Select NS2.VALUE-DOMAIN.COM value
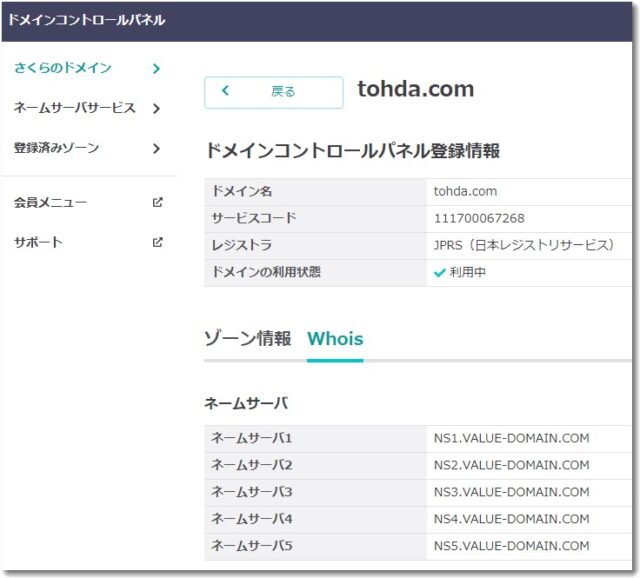 [x=511, y=465]
